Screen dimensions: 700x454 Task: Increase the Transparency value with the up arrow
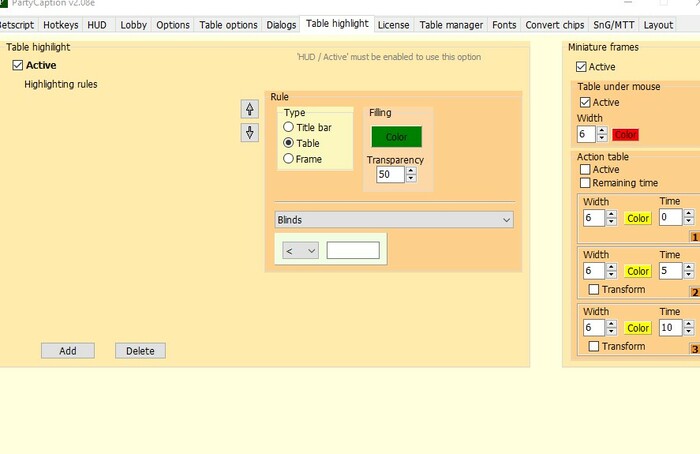click(411, 171)
